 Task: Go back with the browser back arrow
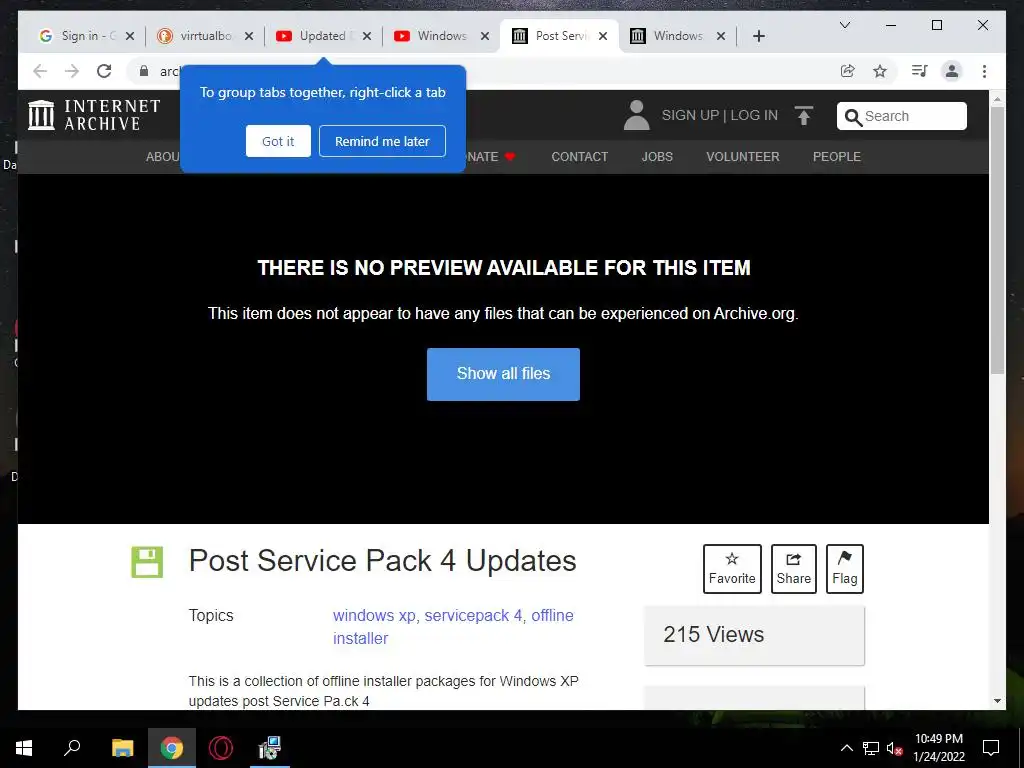40,71
